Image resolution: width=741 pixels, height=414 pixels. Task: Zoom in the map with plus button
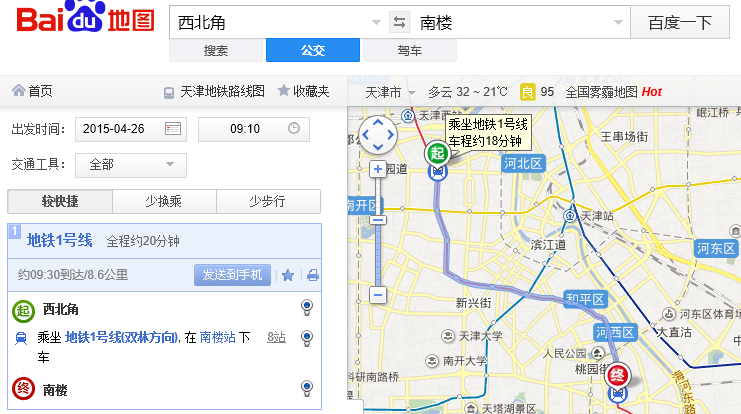click(x=378, y=169)
